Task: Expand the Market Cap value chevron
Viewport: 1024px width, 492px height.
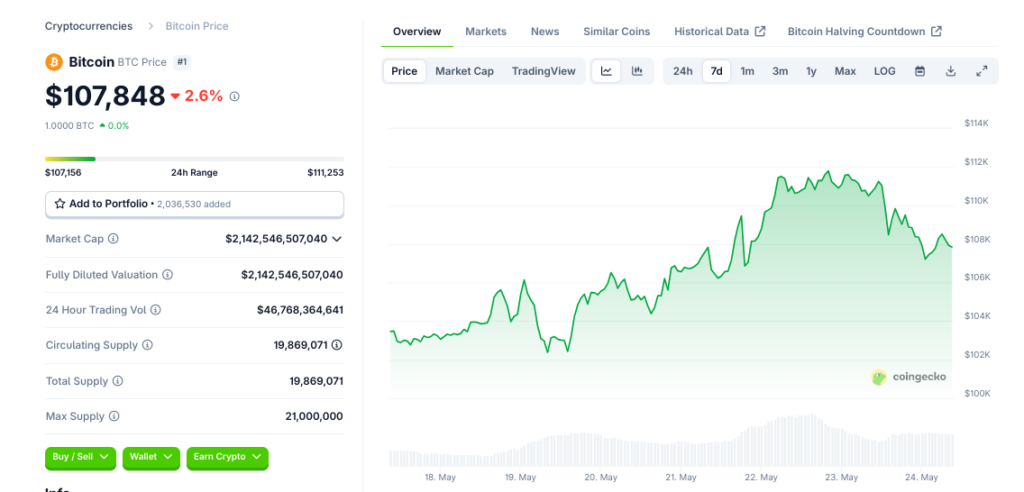Action: pos(336,239)
